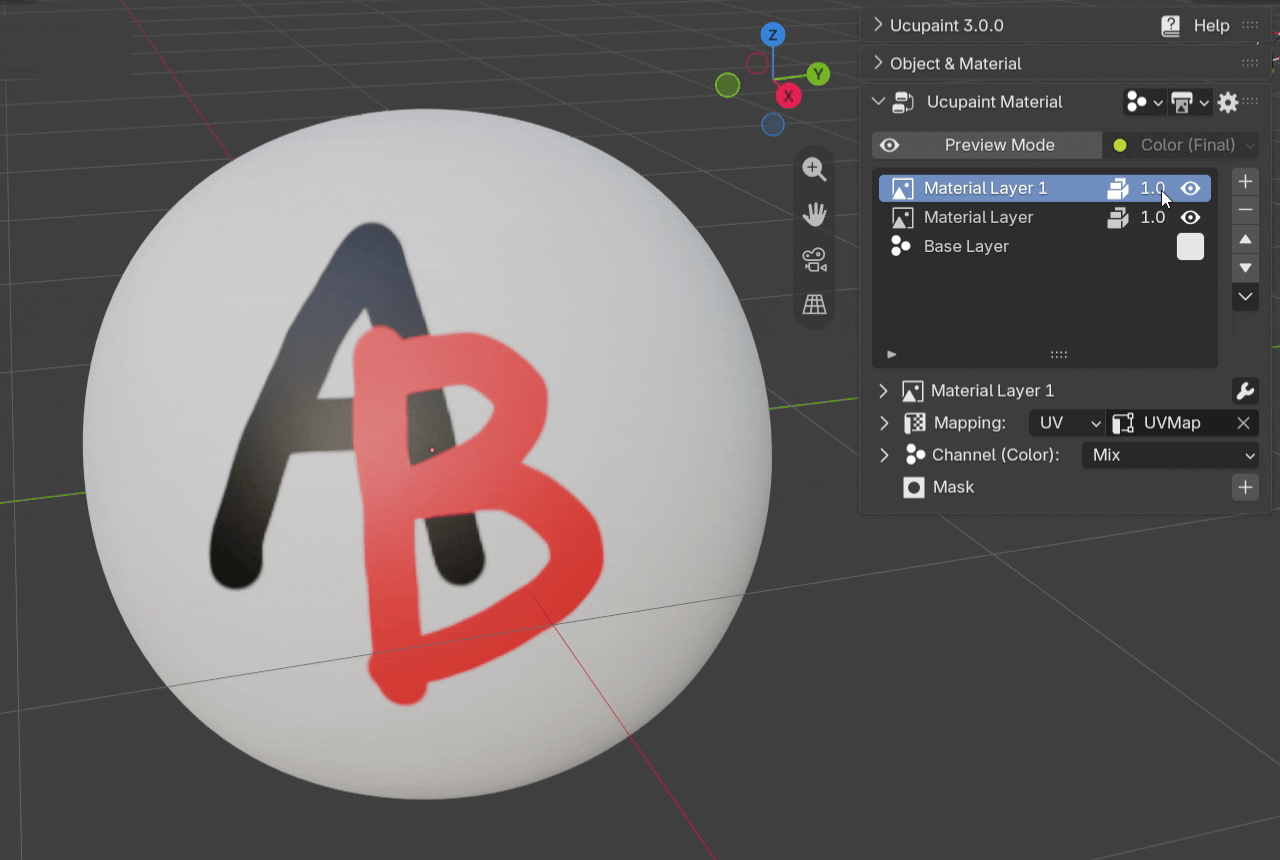Viewport: 1280px width, 860px height.
Task: Open the UV mapping type dropdown
Action: (x=1066, y=423)
